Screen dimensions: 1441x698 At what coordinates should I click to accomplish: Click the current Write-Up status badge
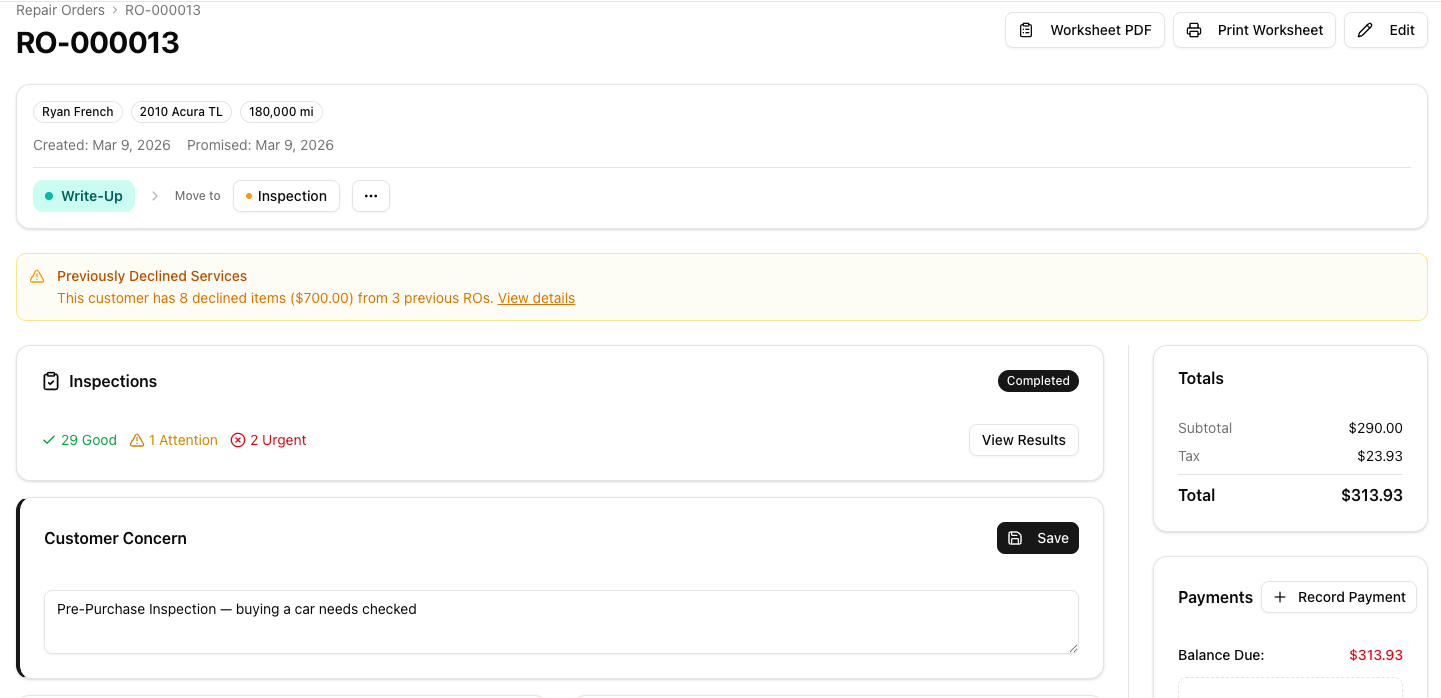[84, 196]
